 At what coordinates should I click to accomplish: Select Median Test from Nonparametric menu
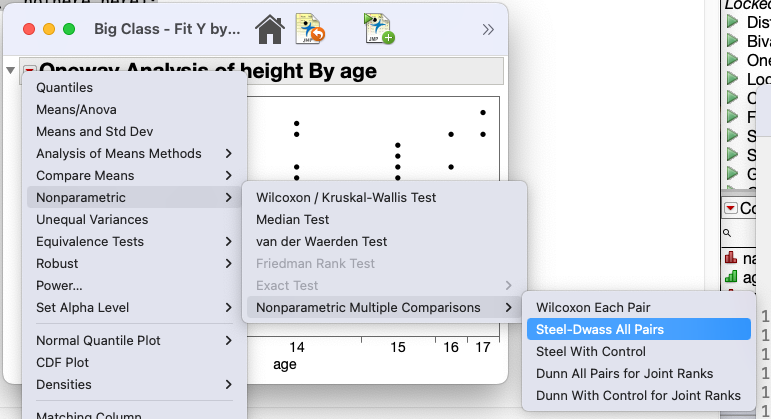[x=292, y=220]
